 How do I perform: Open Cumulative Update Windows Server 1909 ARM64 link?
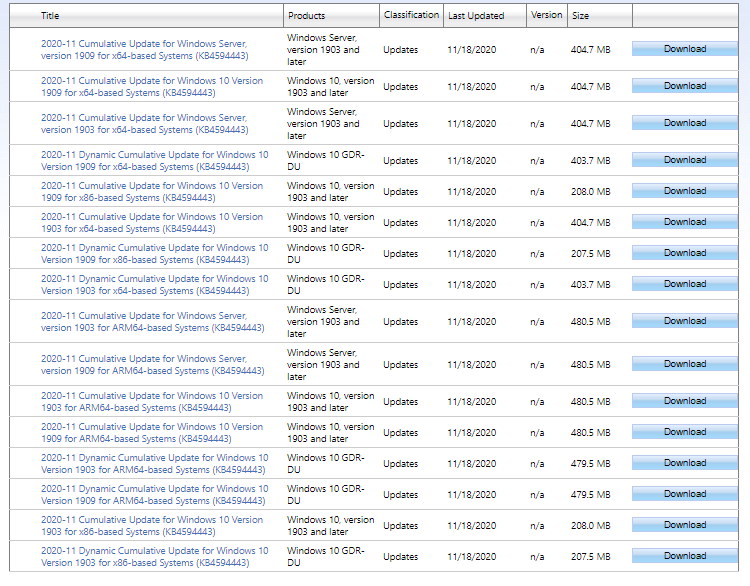tap(153, 365)
